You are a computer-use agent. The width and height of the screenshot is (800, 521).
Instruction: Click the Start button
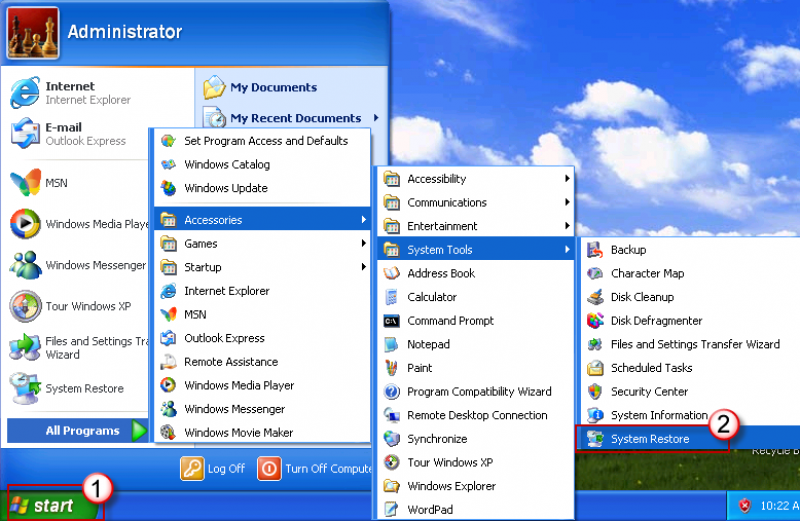51,505
